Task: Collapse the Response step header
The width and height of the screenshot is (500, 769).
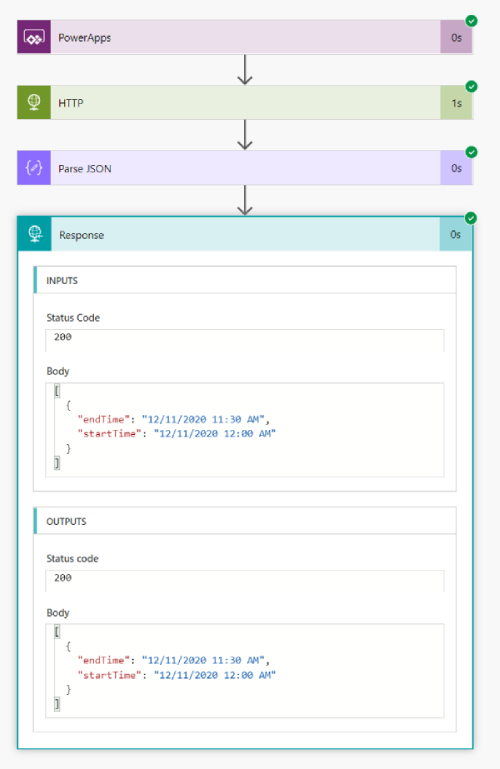Action: tap(245, 234)
